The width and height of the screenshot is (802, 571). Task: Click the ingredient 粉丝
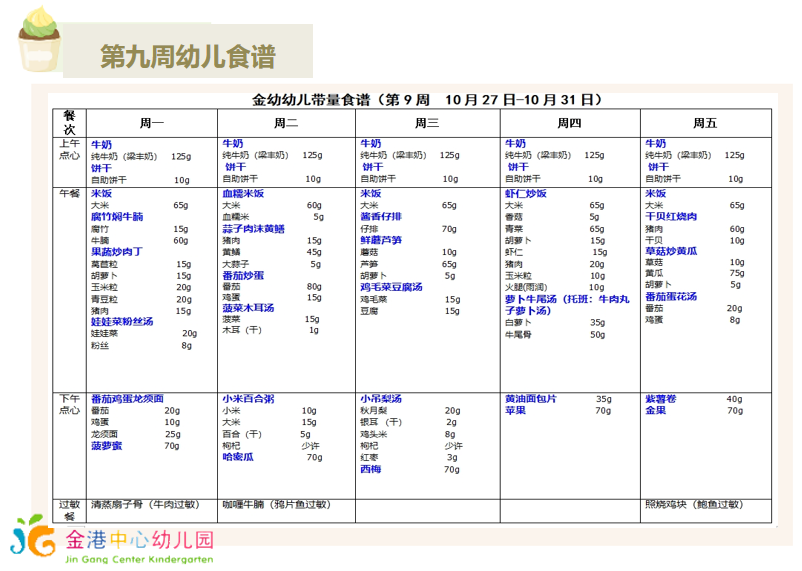[100, 345]
